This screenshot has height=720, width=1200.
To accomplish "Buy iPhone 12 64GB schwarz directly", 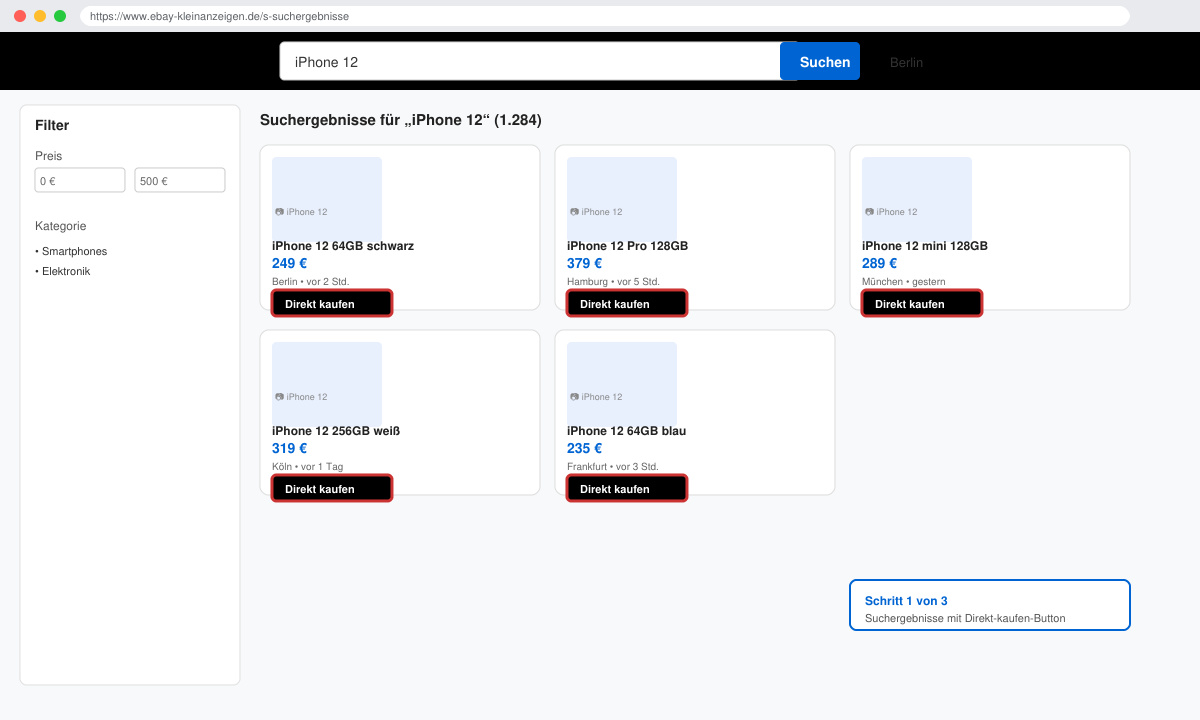I will [x=332, y=304].
